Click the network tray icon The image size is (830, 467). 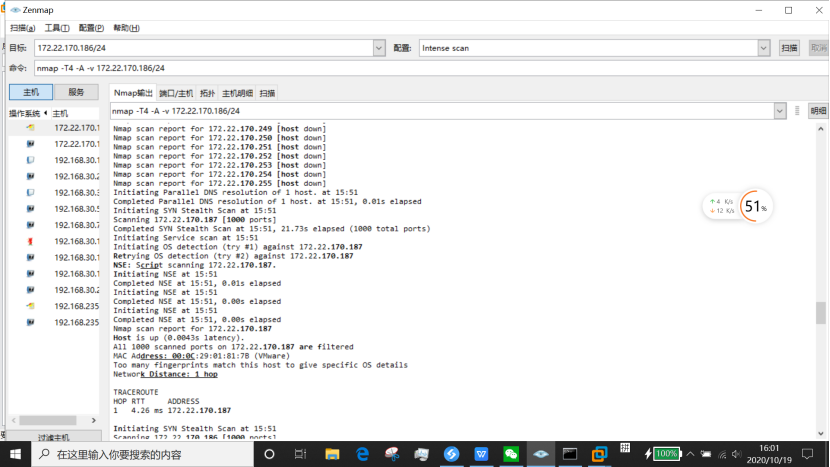click(x=723, y=454)
